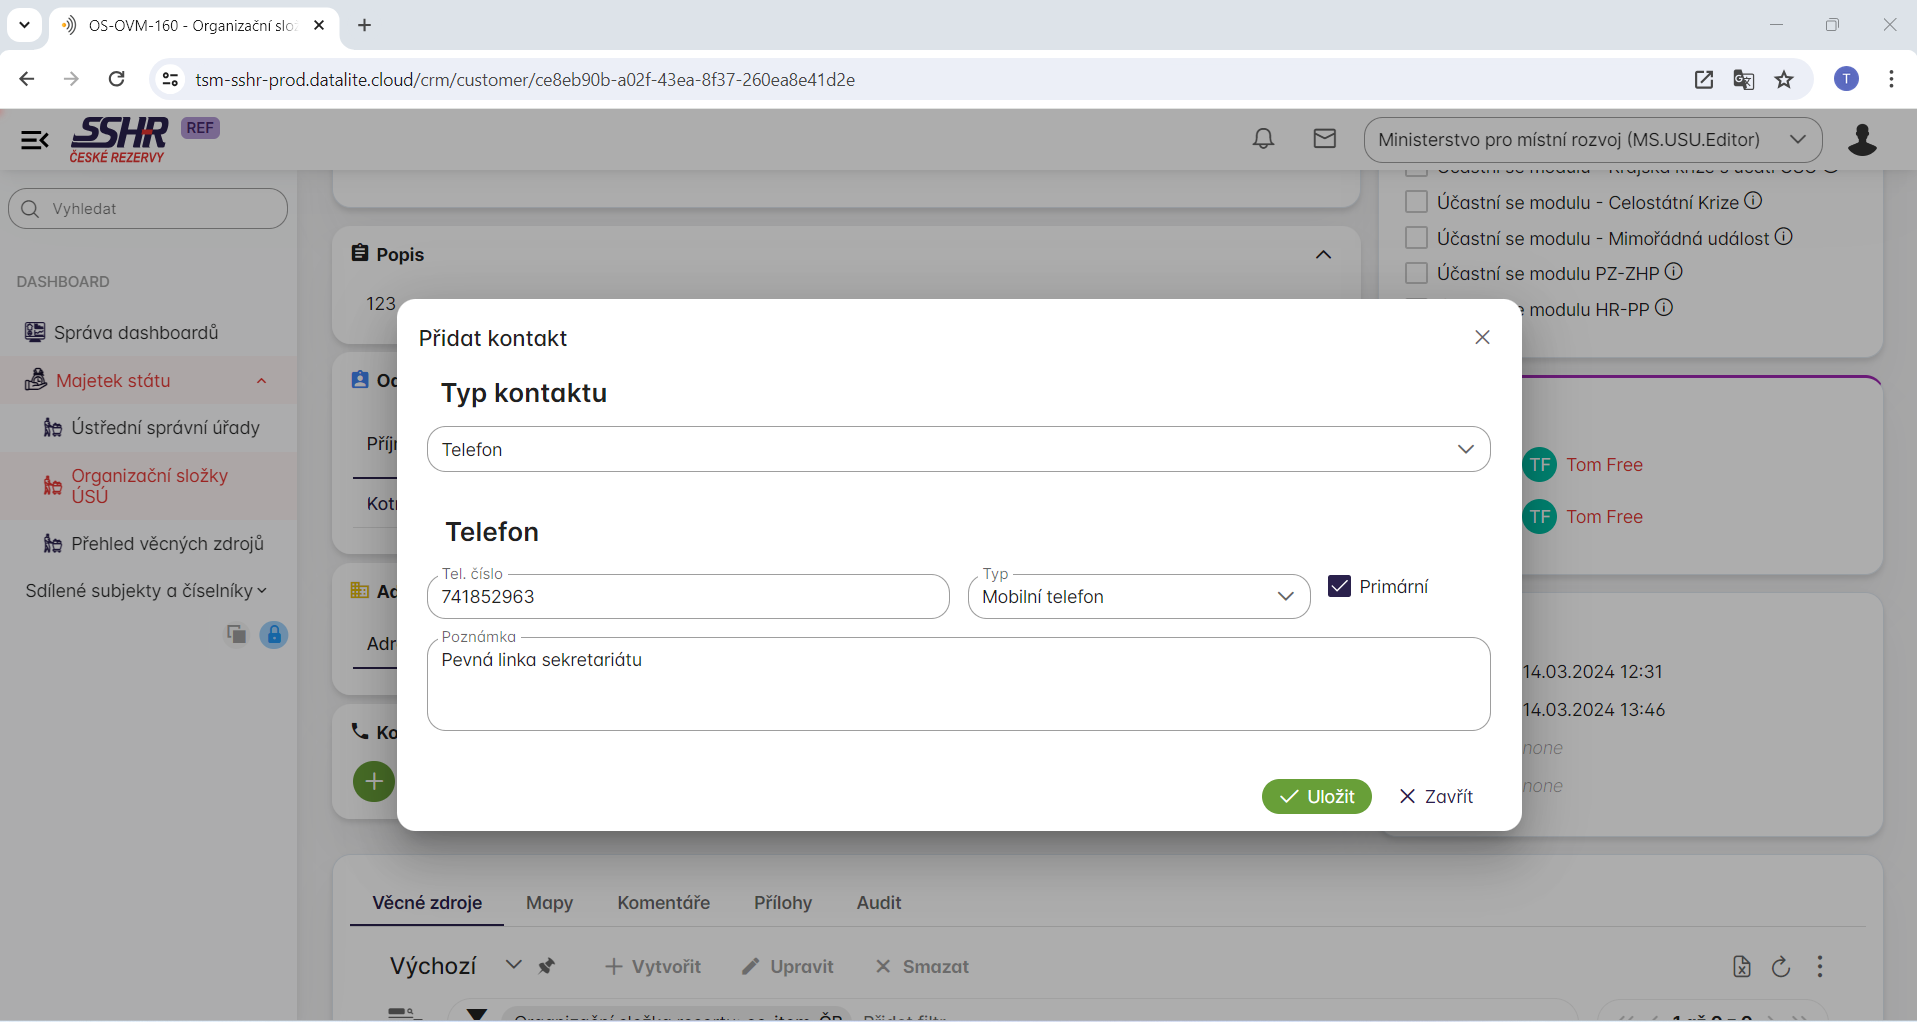Image resolution: width=1917 pixels, height=1022 pixels.
Task: Click the blue lock icon in sidebar
Action: coord(273,635)
